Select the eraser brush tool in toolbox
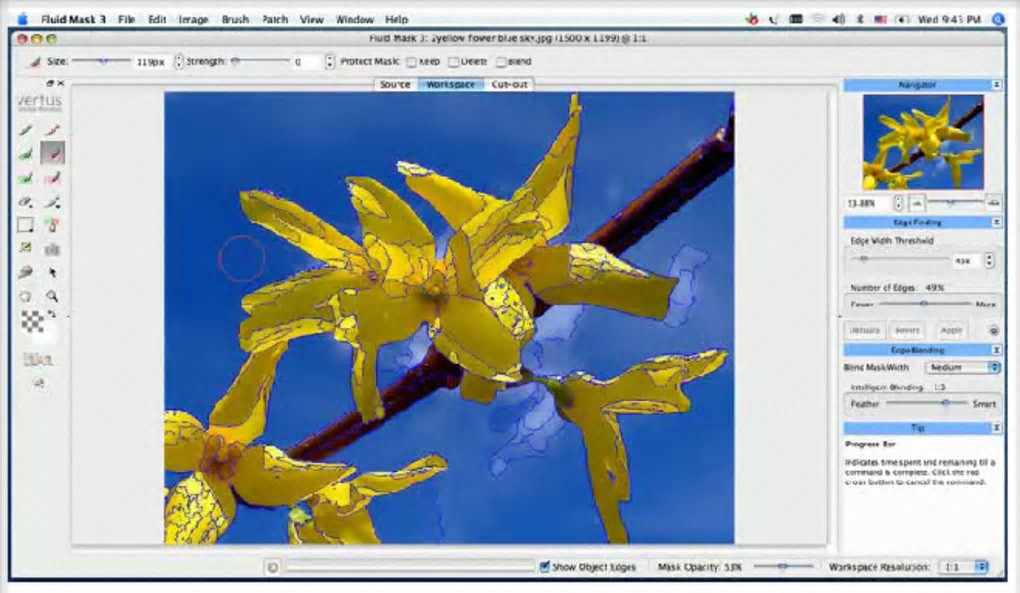The height and width of the screenshot is (593, 1020). [x=25, y=202]
